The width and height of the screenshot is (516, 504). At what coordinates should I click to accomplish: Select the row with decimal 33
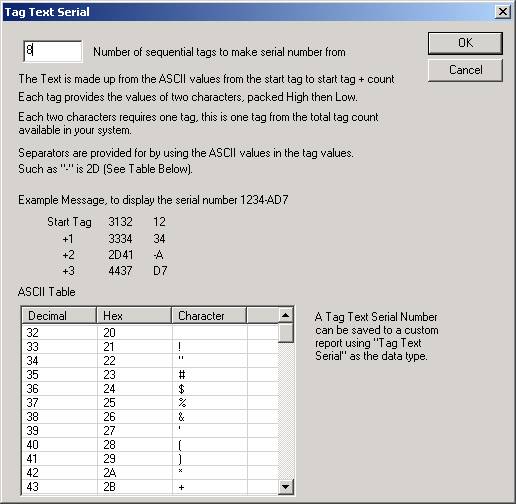click(150, 347)
